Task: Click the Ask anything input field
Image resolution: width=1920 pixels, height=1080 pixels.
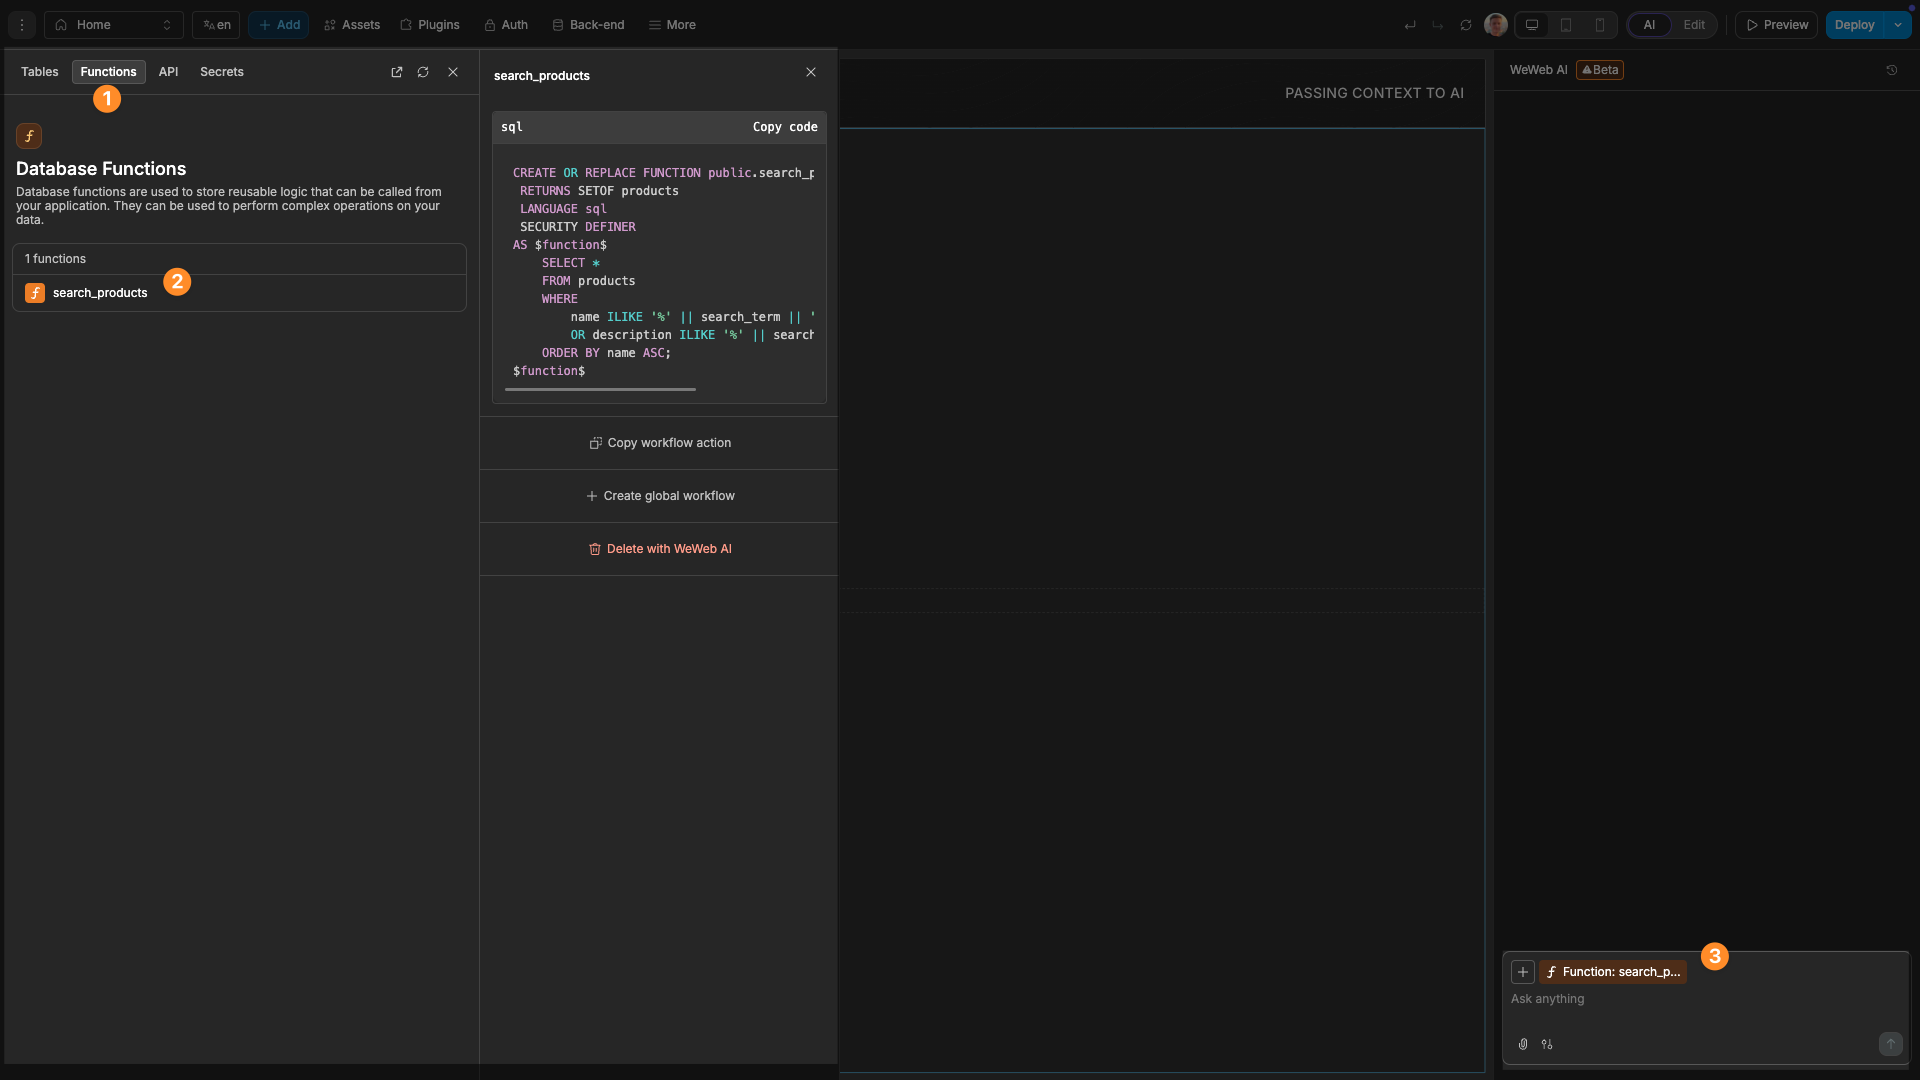Action: click(1700, 999)
